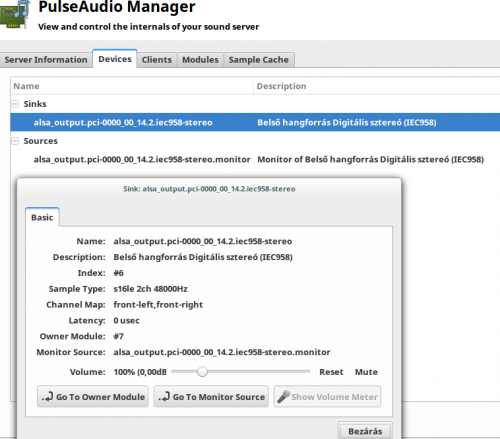
Task: Click Go To Owner Module button
Action: (93, 397)
